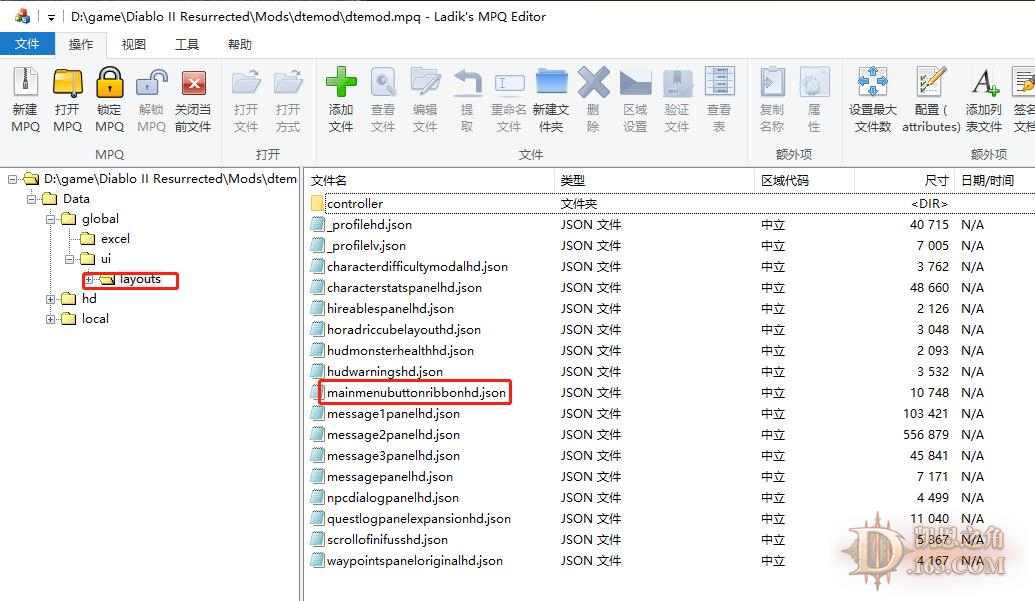The image size is (1035, 601).
Task: Click the Lock MPQ (锁定MPQ) padlock icon
Action: pos(110,83)
